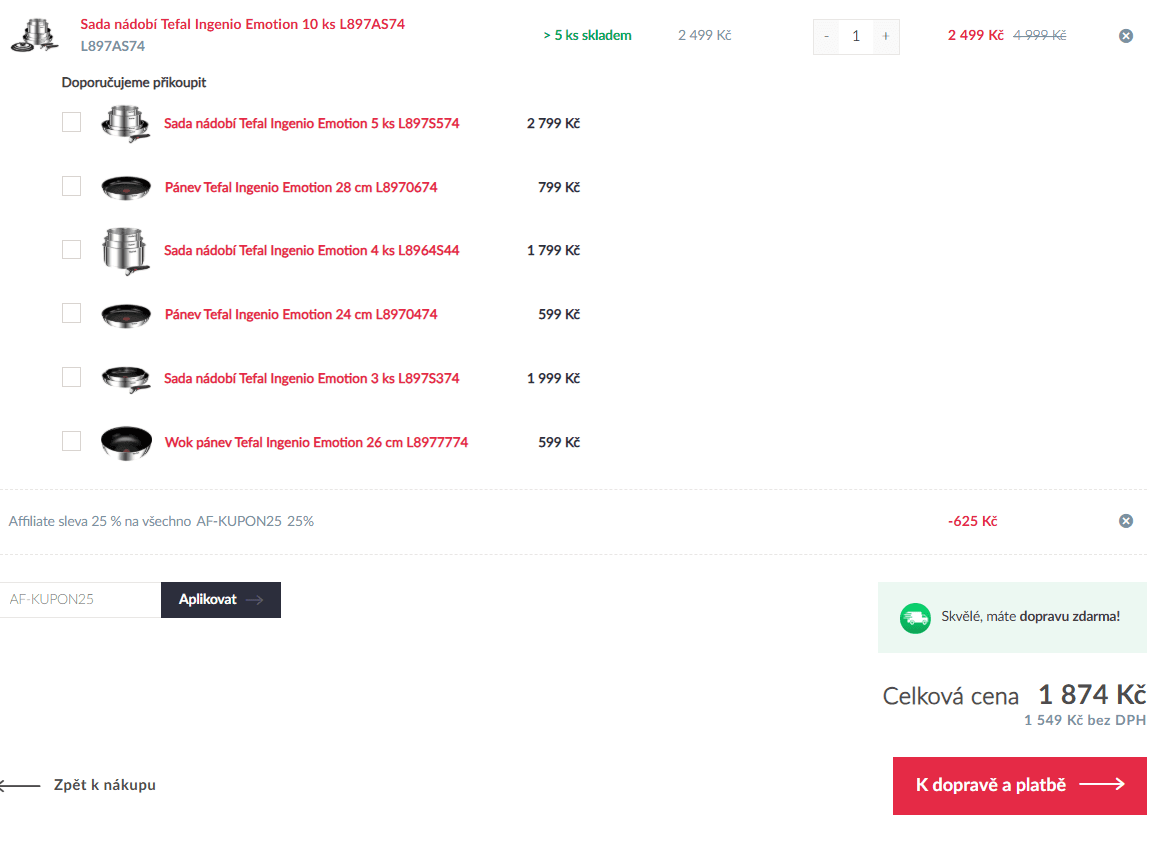Click the 1 999 Kč price
The image size is (1154, 843).
(x=553, y=378)
